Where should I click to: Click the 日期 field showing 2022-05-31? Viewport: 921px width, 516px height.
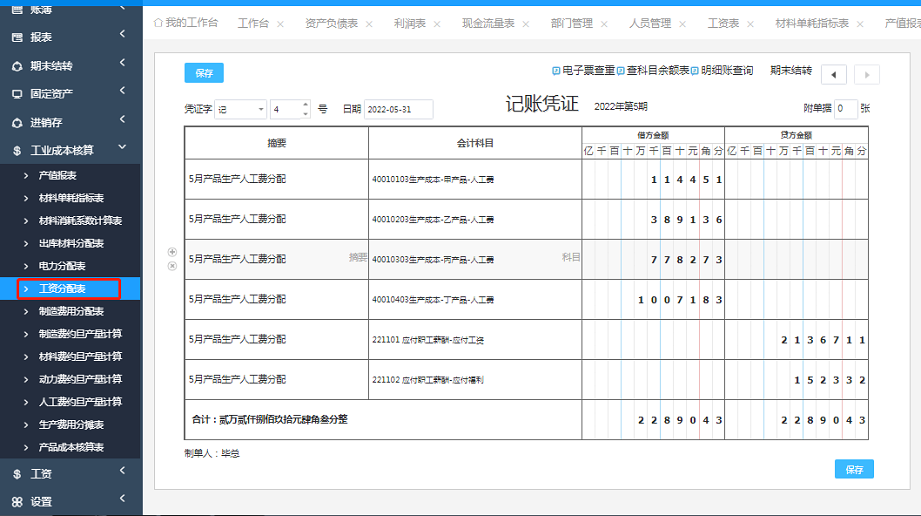point(399,109)
